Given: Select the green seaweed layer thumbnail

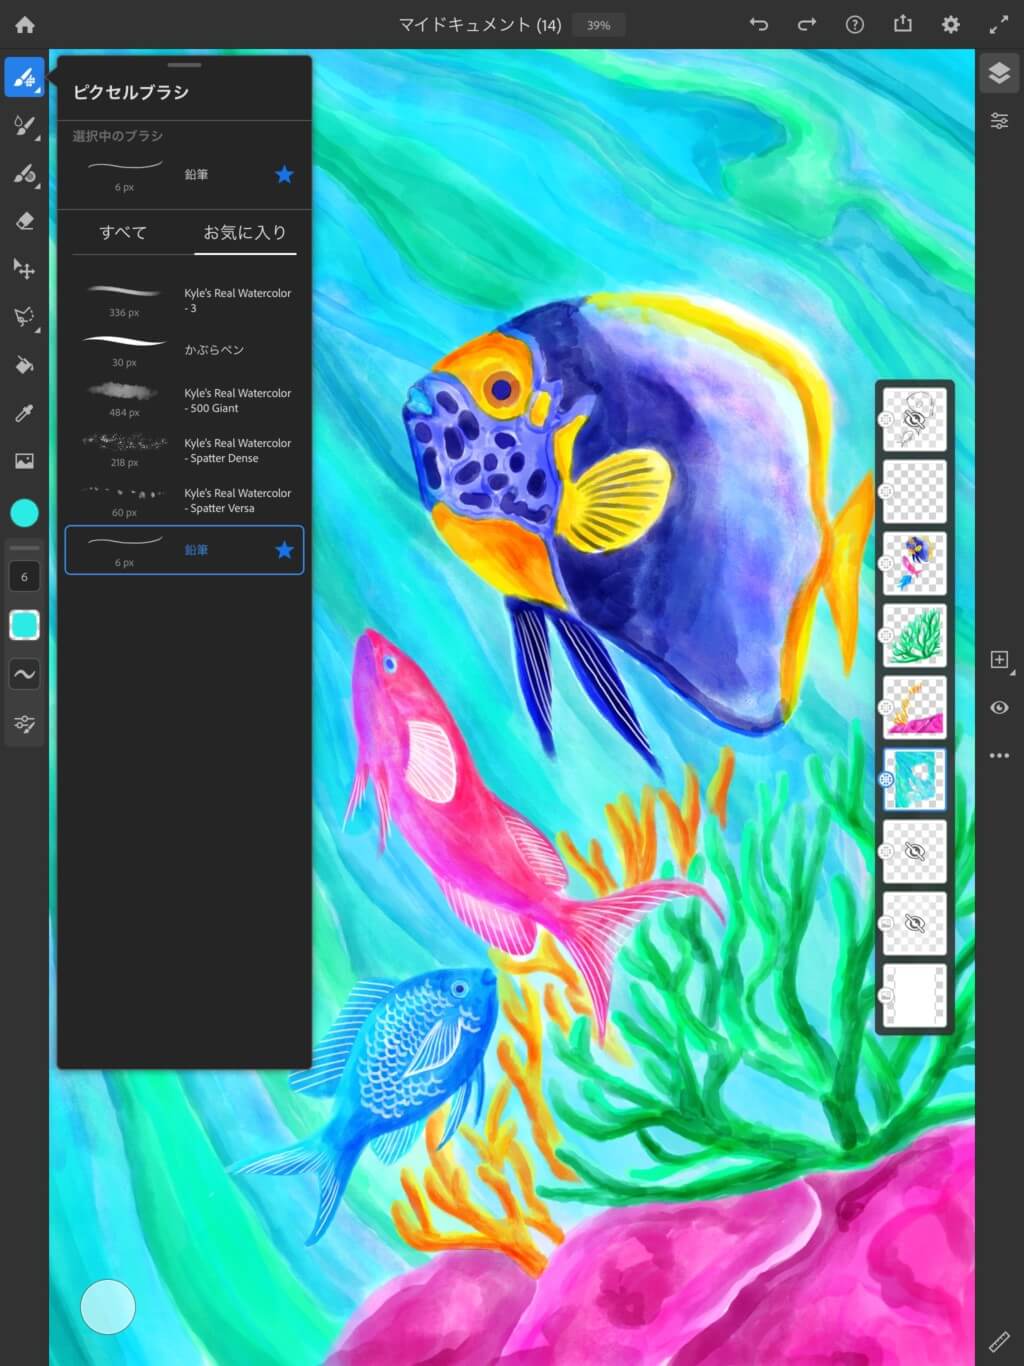Looking at the screenshot, I should (x=914, y=636).
